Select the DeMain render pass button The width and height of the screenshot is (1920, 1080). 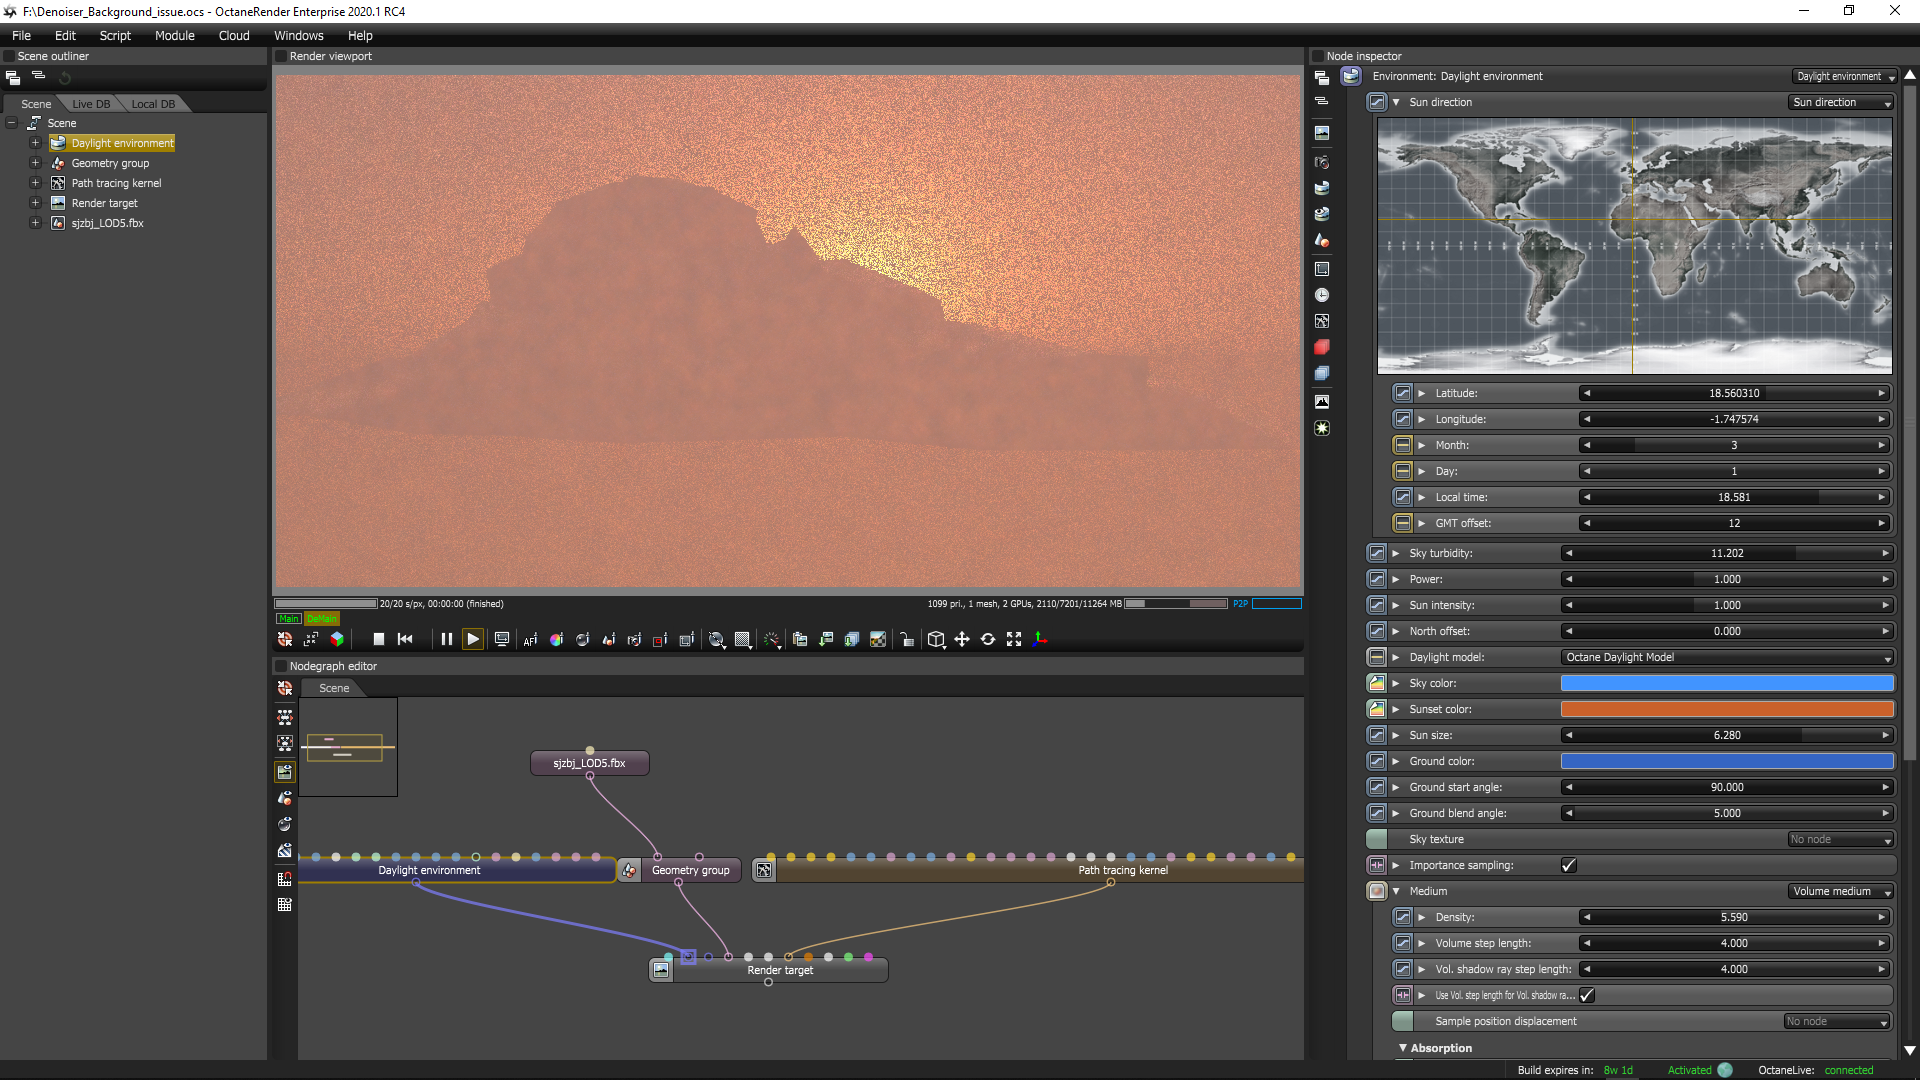[x=321, y=619]
